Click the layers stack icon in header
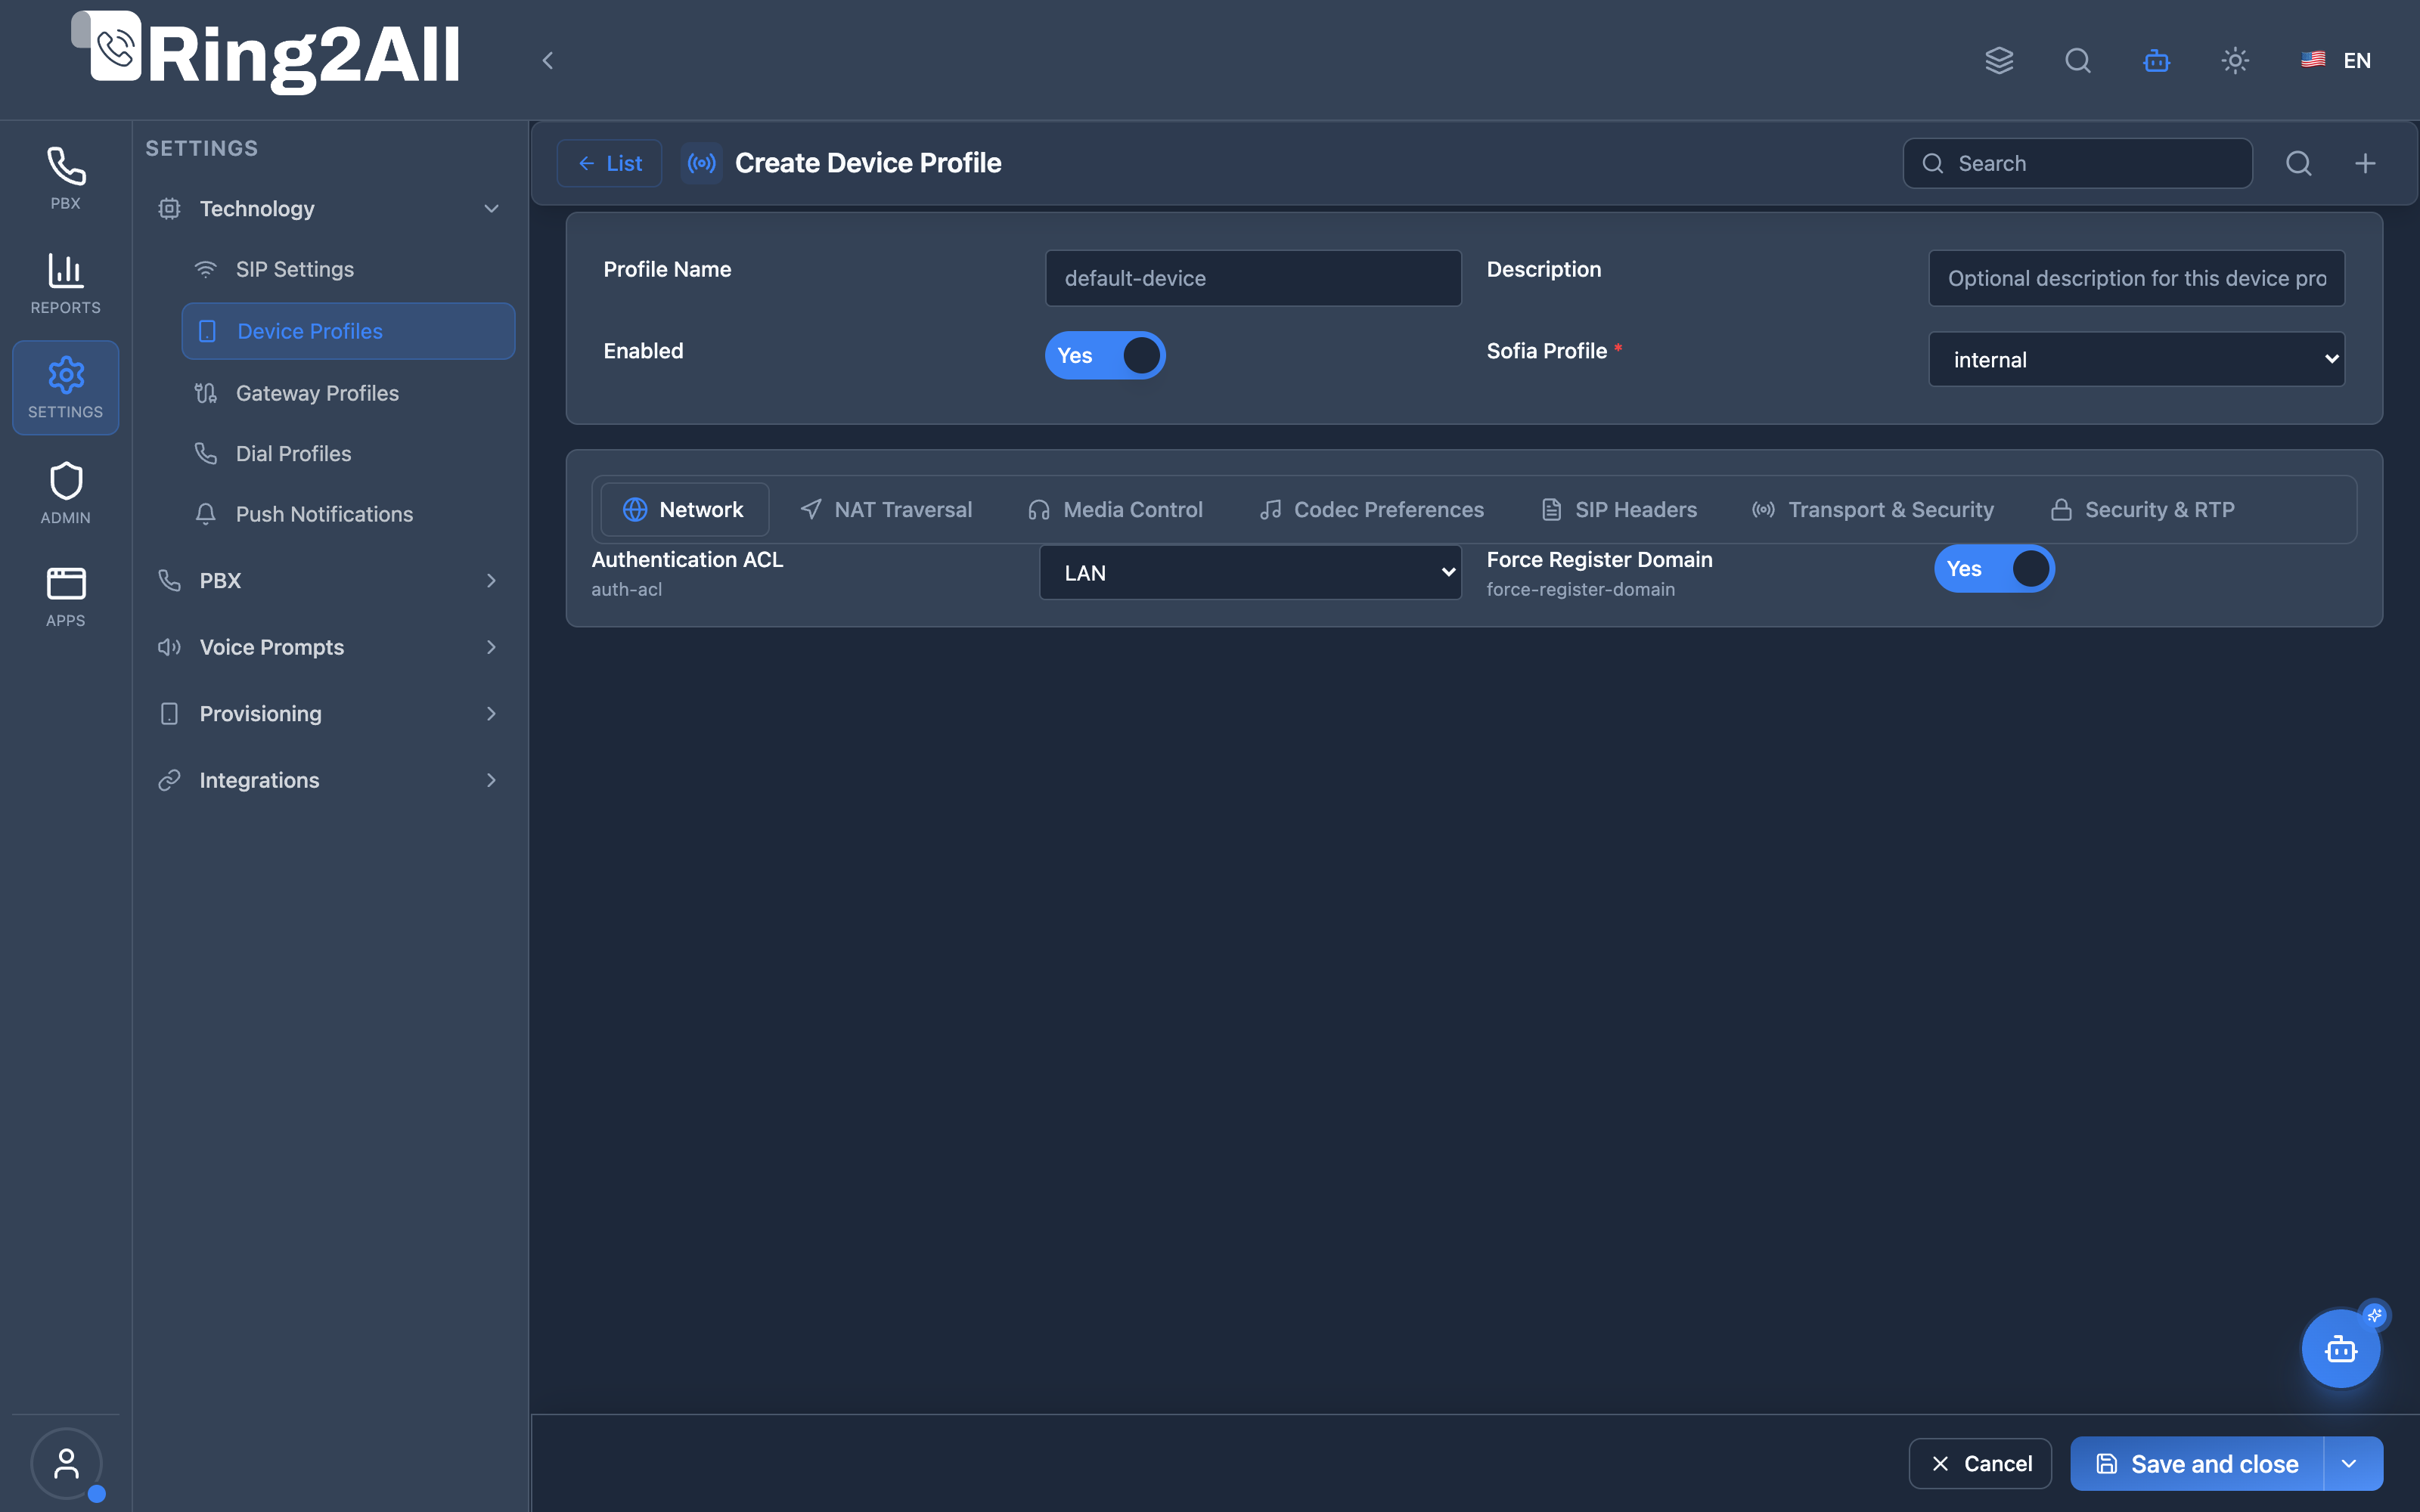Screen dimensions: 2420x1512 pyautogui.click(x=1999, y=60)
